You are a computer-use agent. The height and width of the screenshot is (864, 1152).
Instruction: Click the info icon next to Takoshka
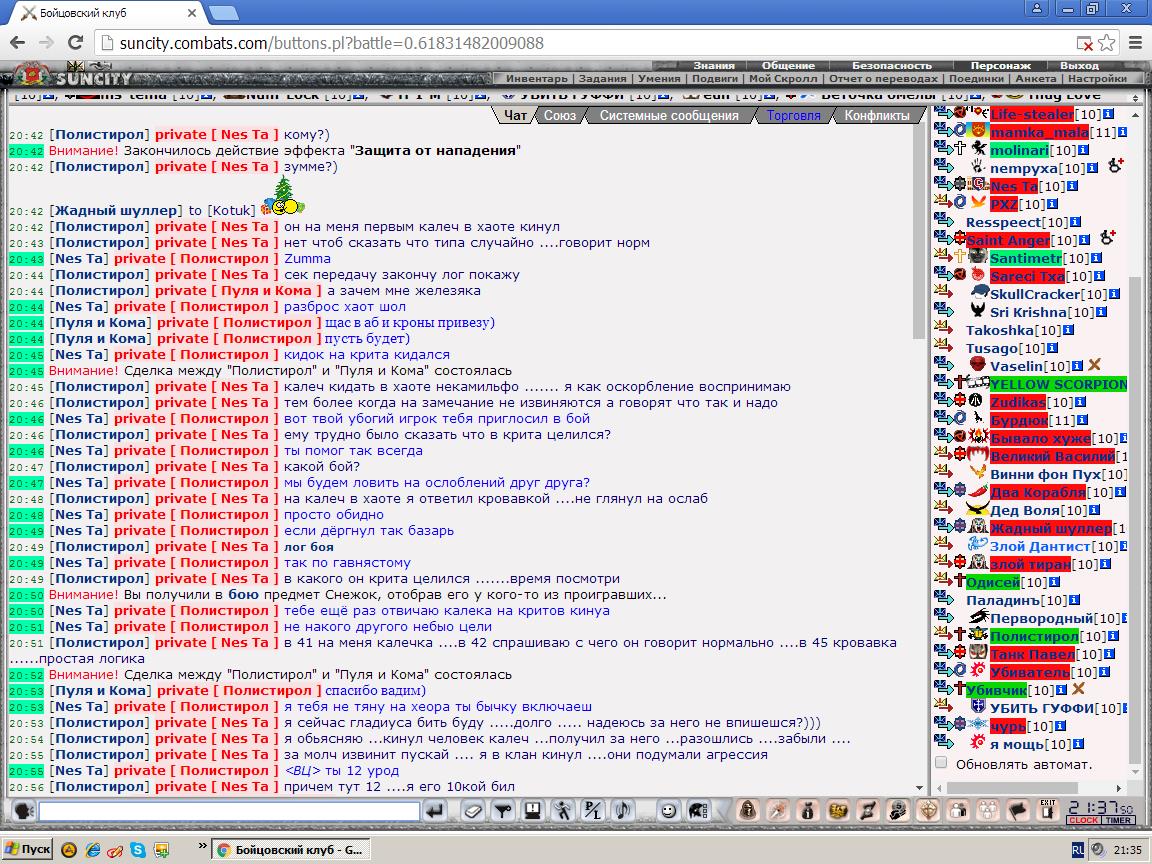tap(1068, 330)
